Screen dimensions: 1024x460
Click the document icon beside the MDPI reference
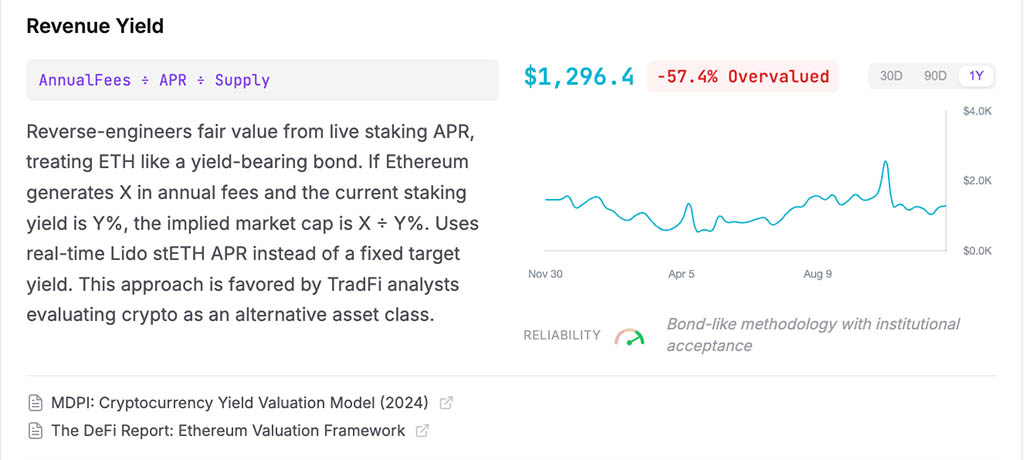tap(36, 403)
